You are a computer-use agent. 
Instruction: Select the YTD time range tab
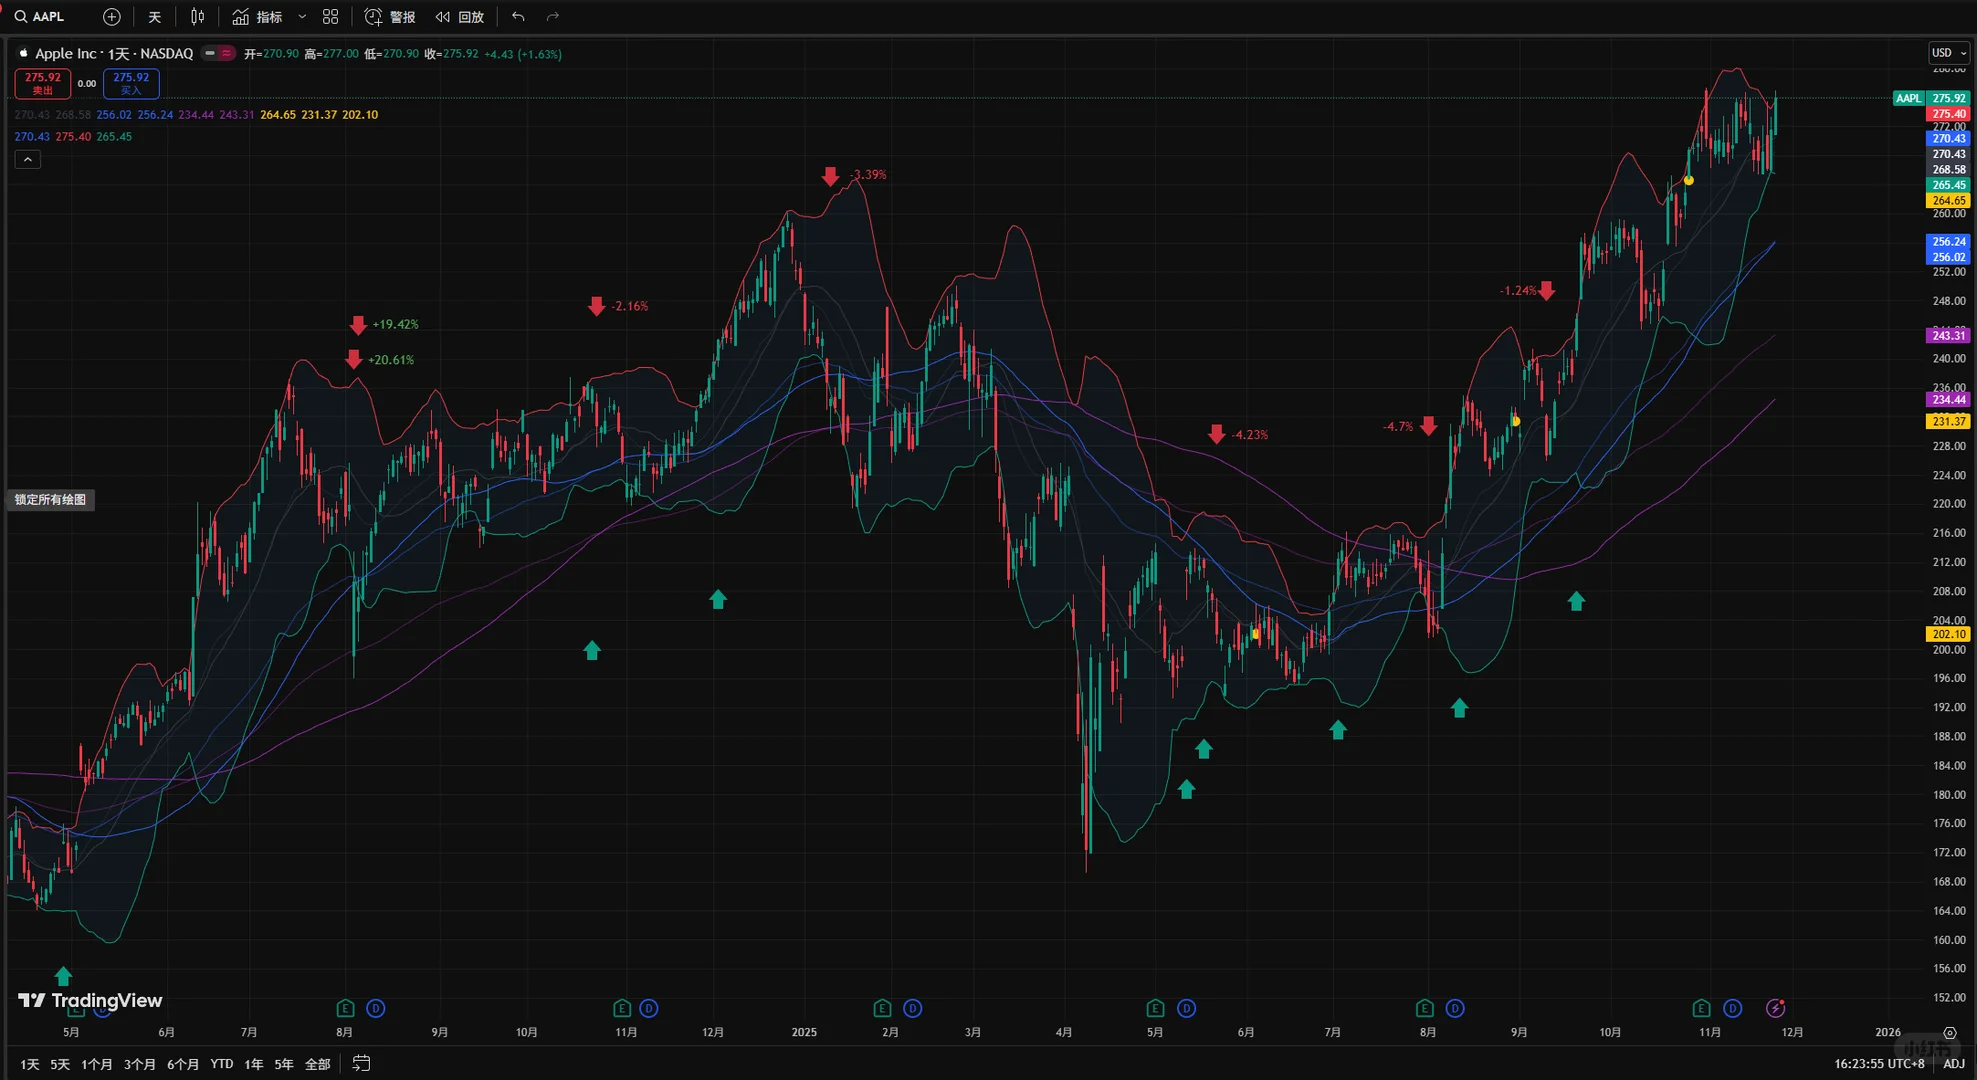[x=222, y=1064]
